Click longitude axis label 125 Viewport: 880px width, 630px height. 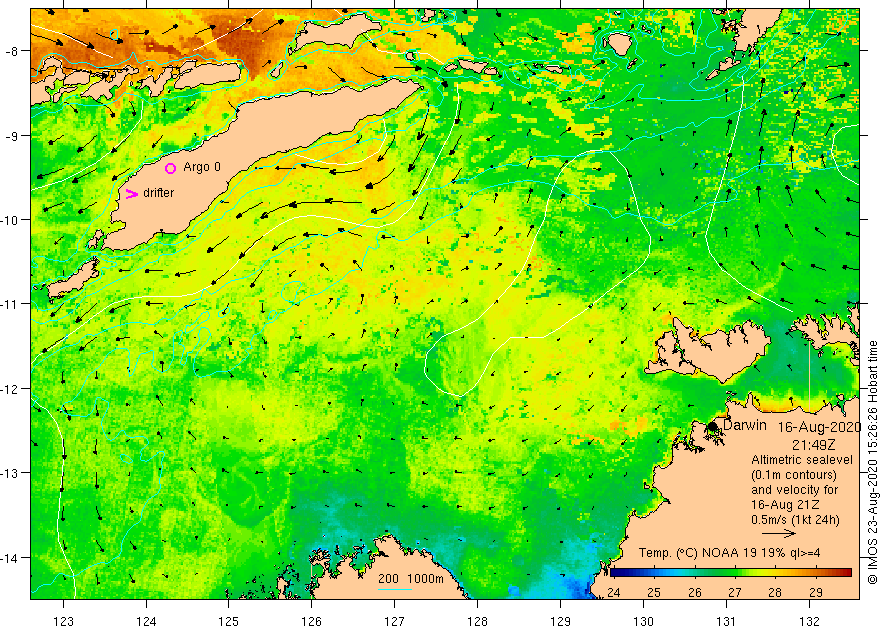click(x=228, y=621)
